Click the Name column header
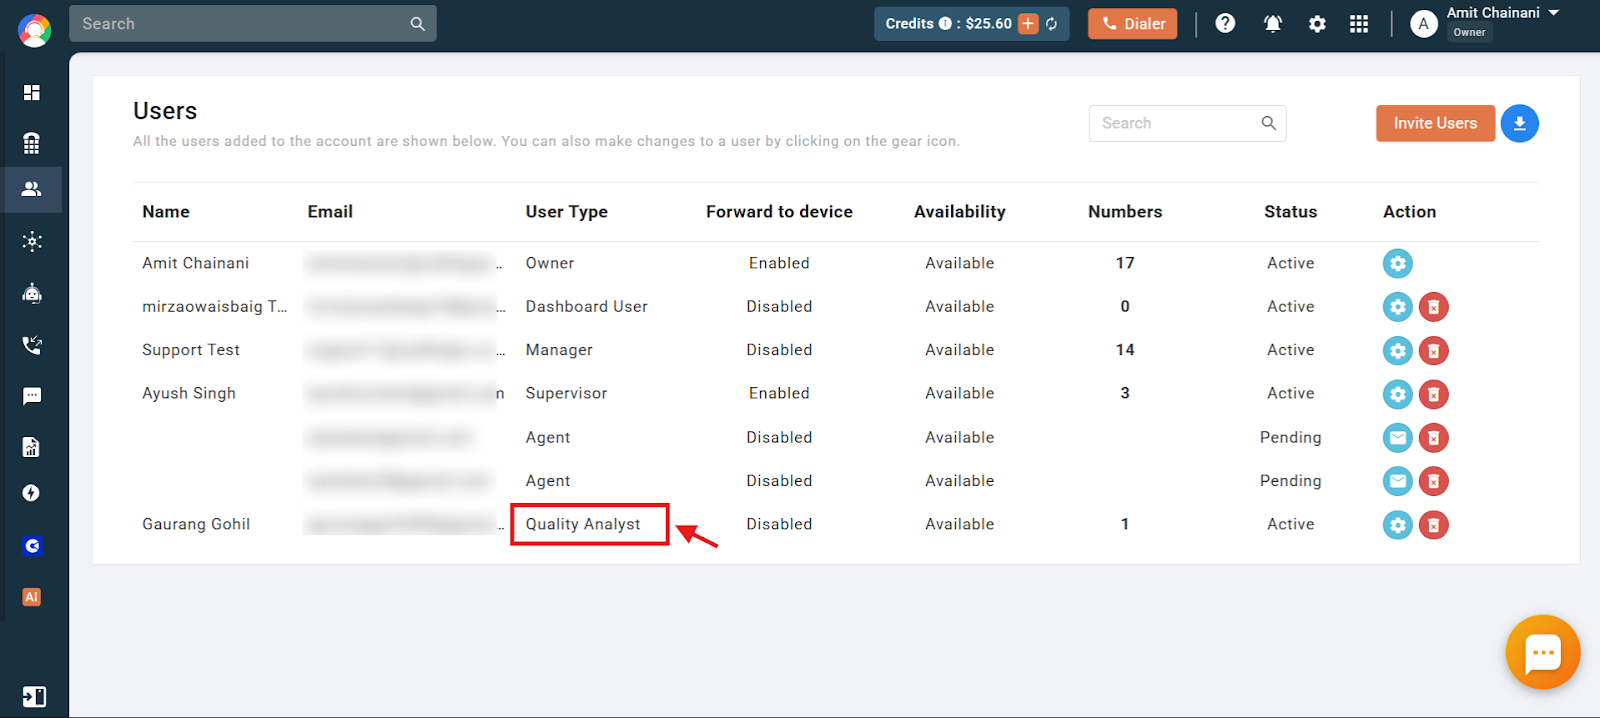Screen dimensions: 1600x718 pos(166,212)
